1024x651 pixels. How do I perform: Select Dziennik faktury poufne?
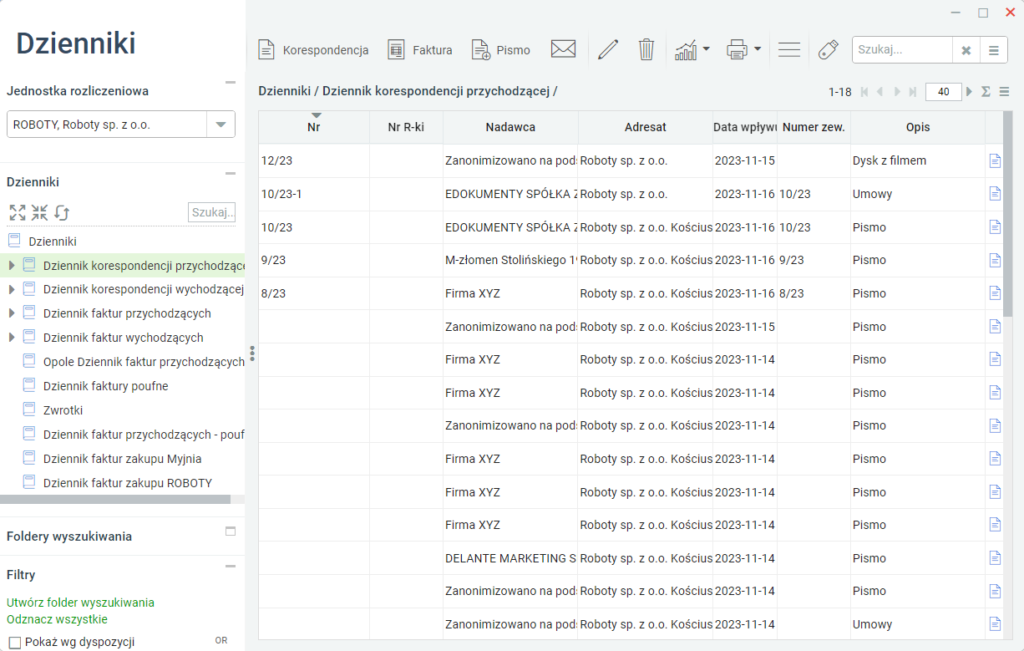[x=105, y=386]
